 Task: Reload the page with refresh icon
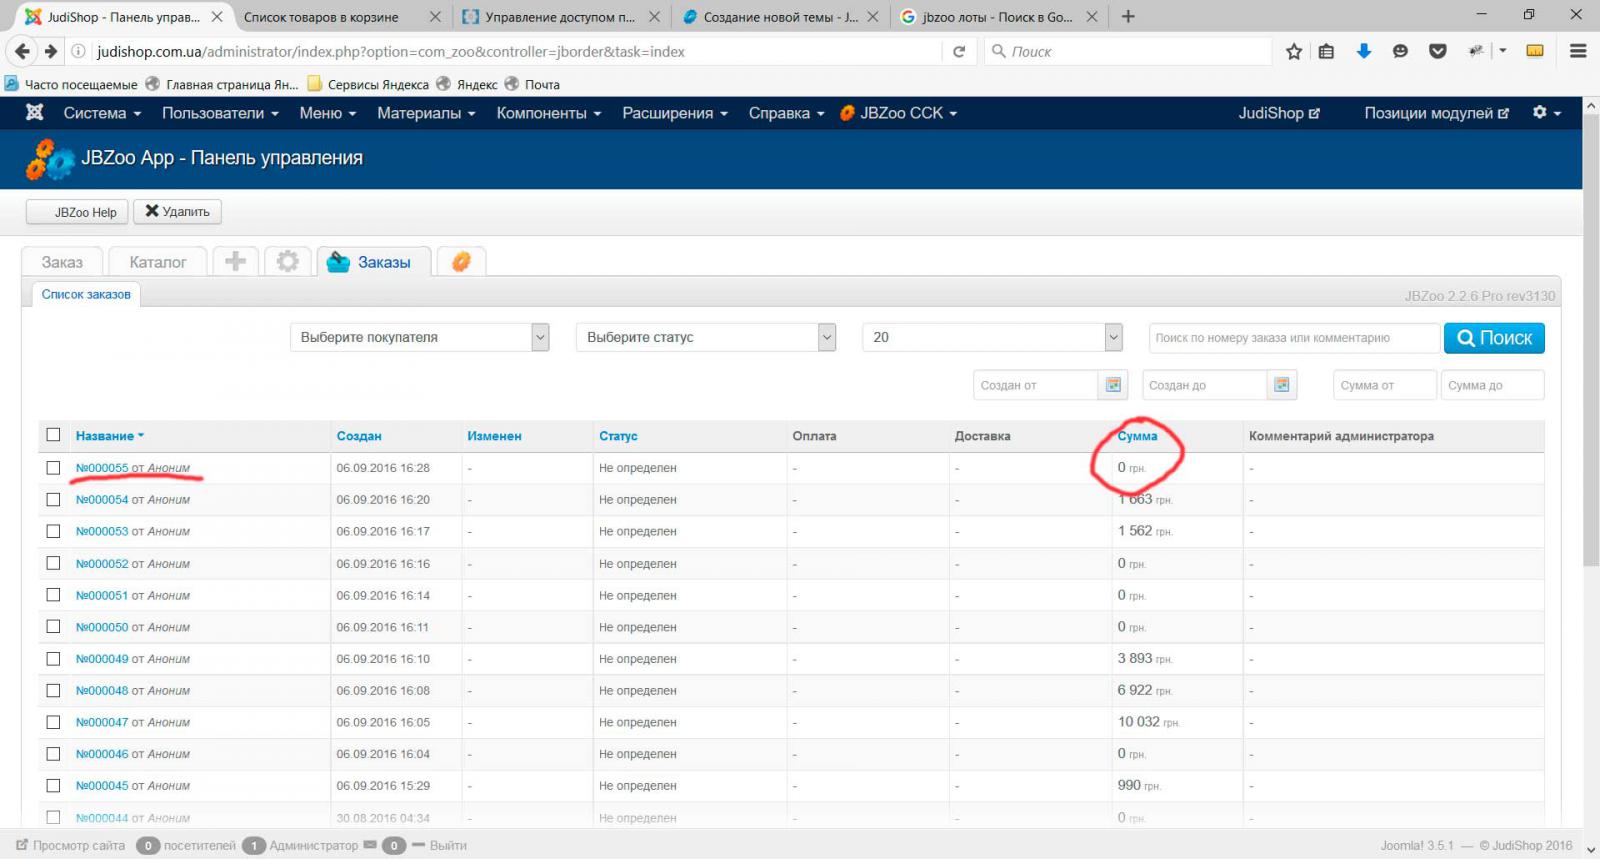click(x=959, y=52)
